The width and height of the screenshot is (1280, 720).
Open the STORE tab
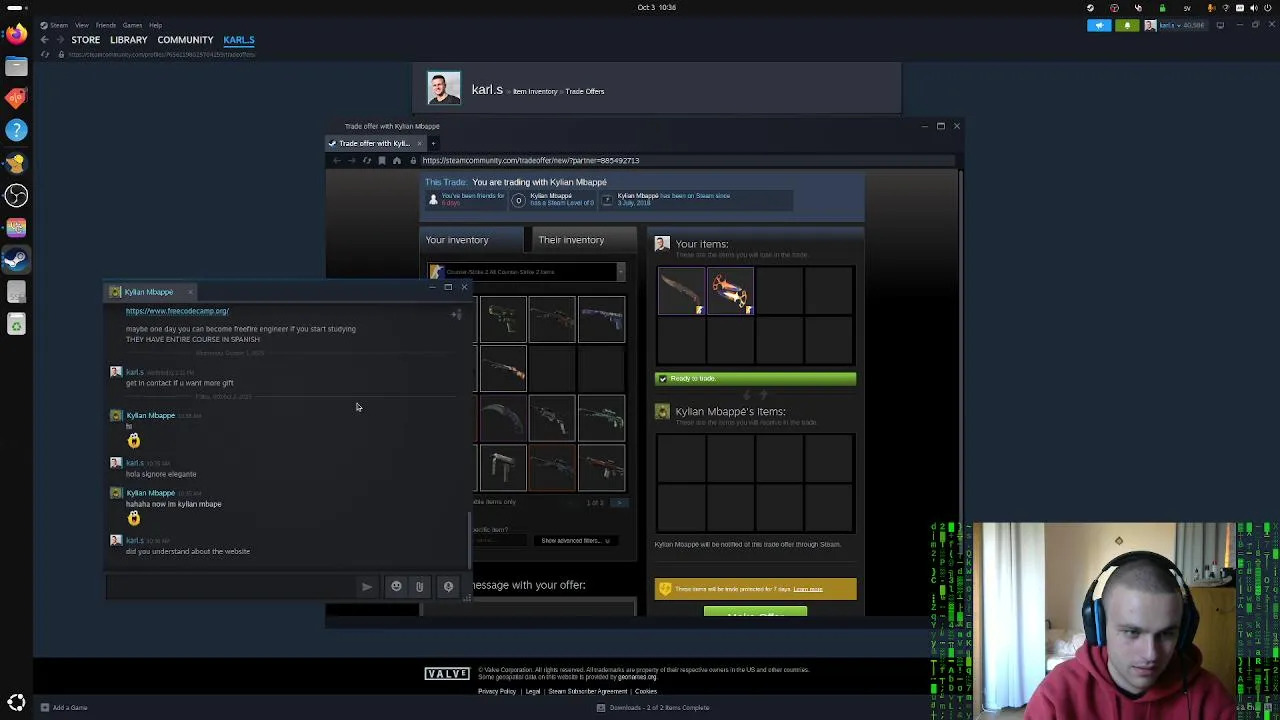pos(86,40)
